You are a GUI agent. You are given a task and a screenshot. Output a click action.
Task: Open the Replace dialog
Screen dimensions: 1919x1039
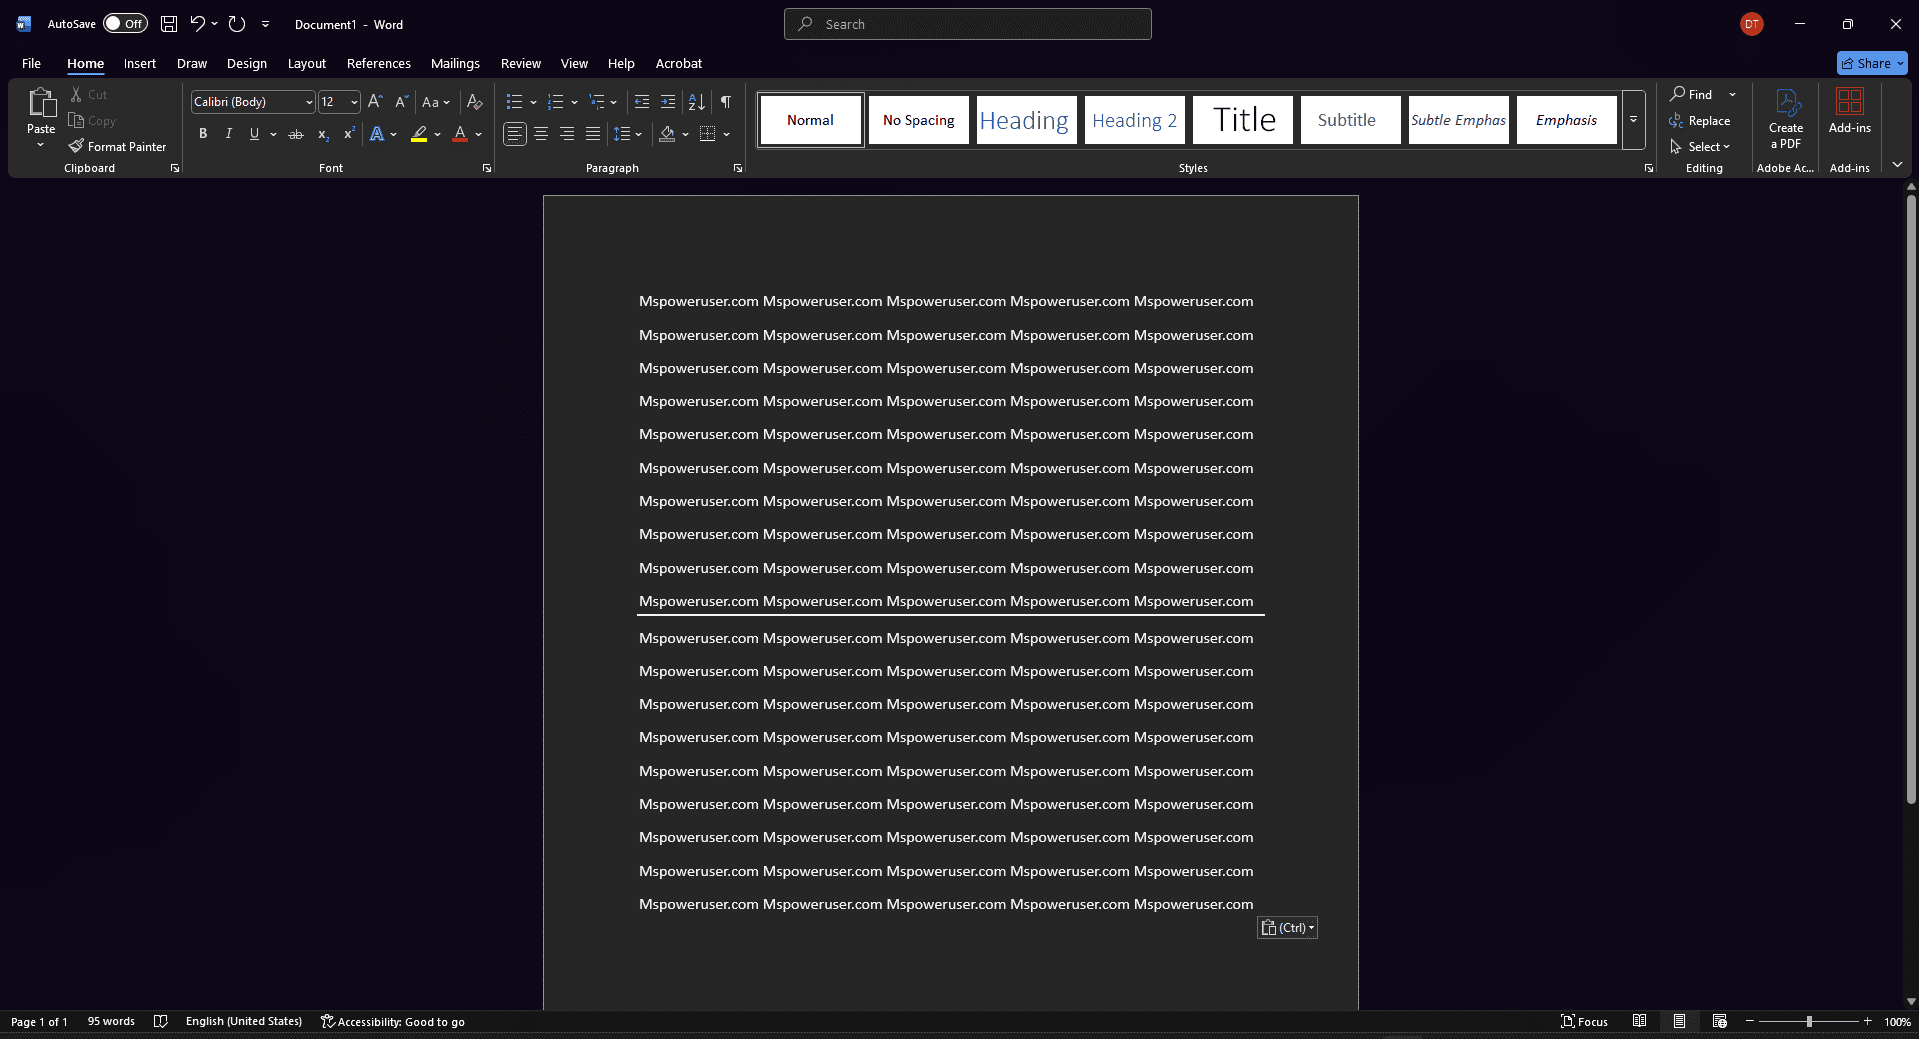click(1700, 120)
